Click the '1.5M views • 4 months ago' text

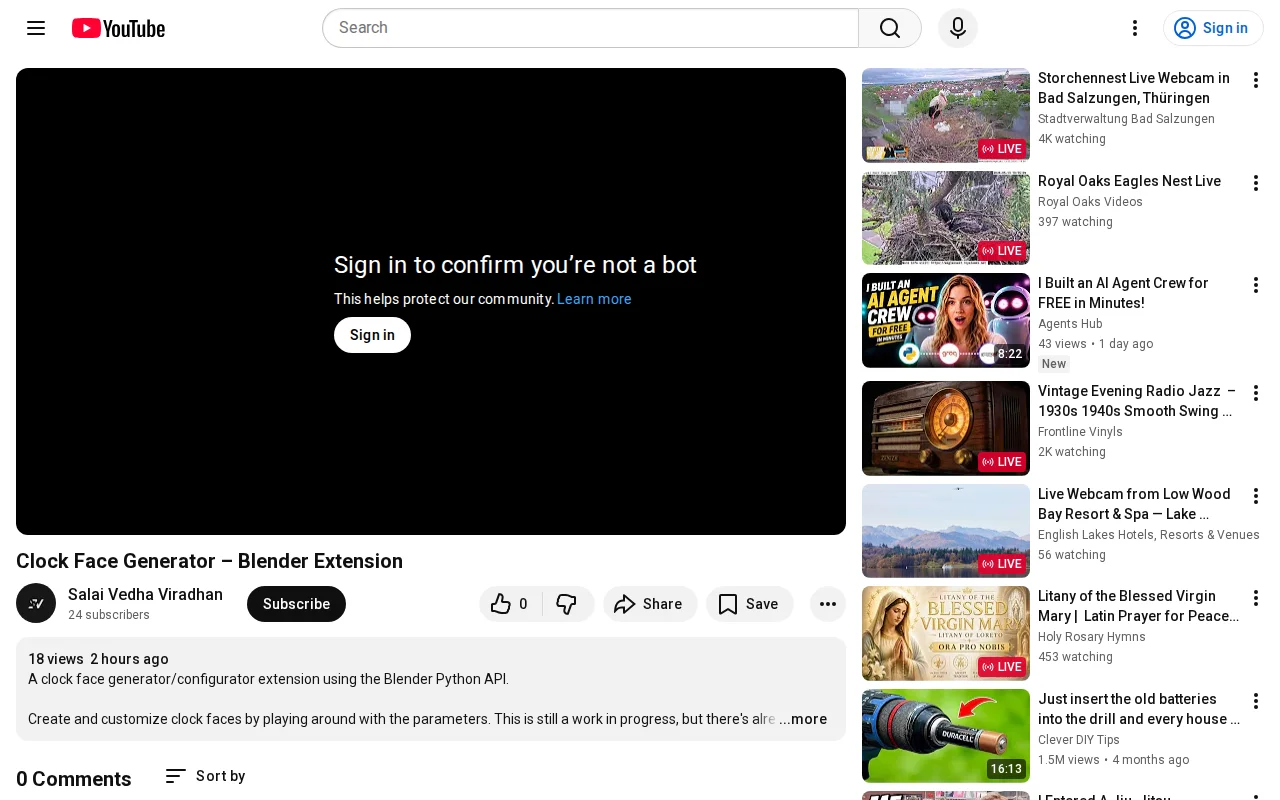coord(1114,760)
